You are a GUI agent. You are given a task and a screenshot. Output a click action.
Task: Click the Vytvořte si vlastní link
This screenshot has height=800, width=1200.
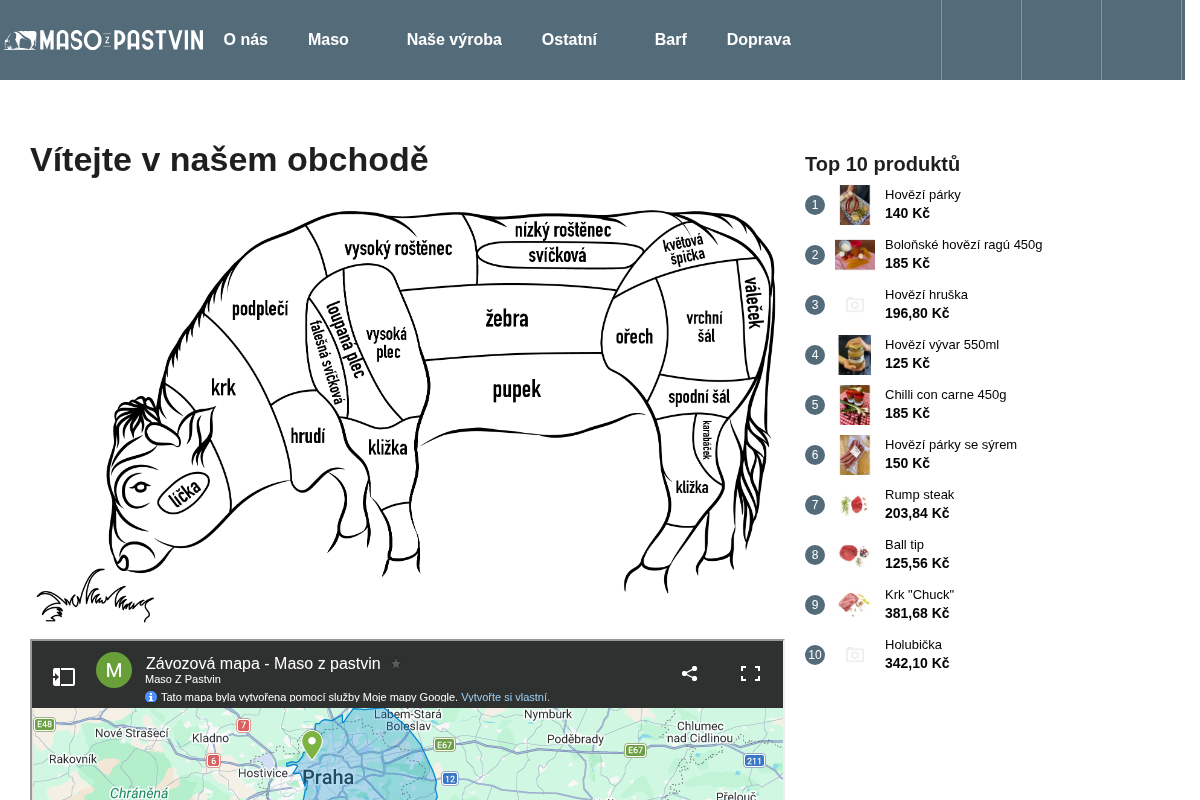pos(505,697)
